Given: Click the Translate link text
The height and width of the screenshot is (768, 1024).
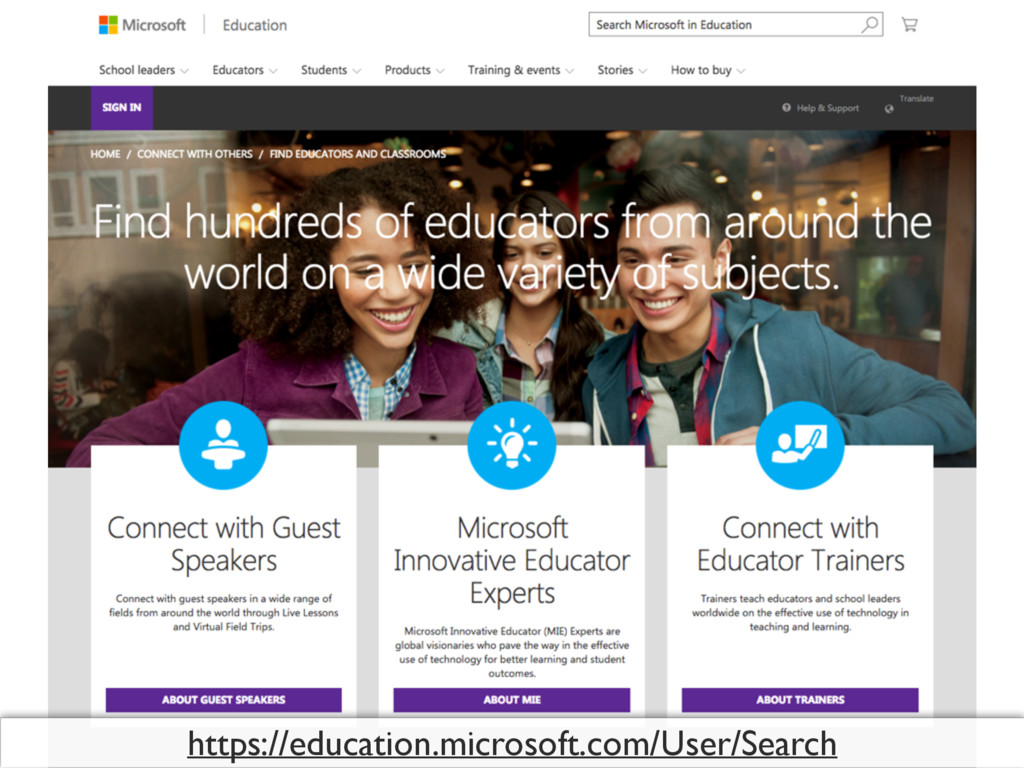Looking at the screenshot, I should (x=916, y=99).
